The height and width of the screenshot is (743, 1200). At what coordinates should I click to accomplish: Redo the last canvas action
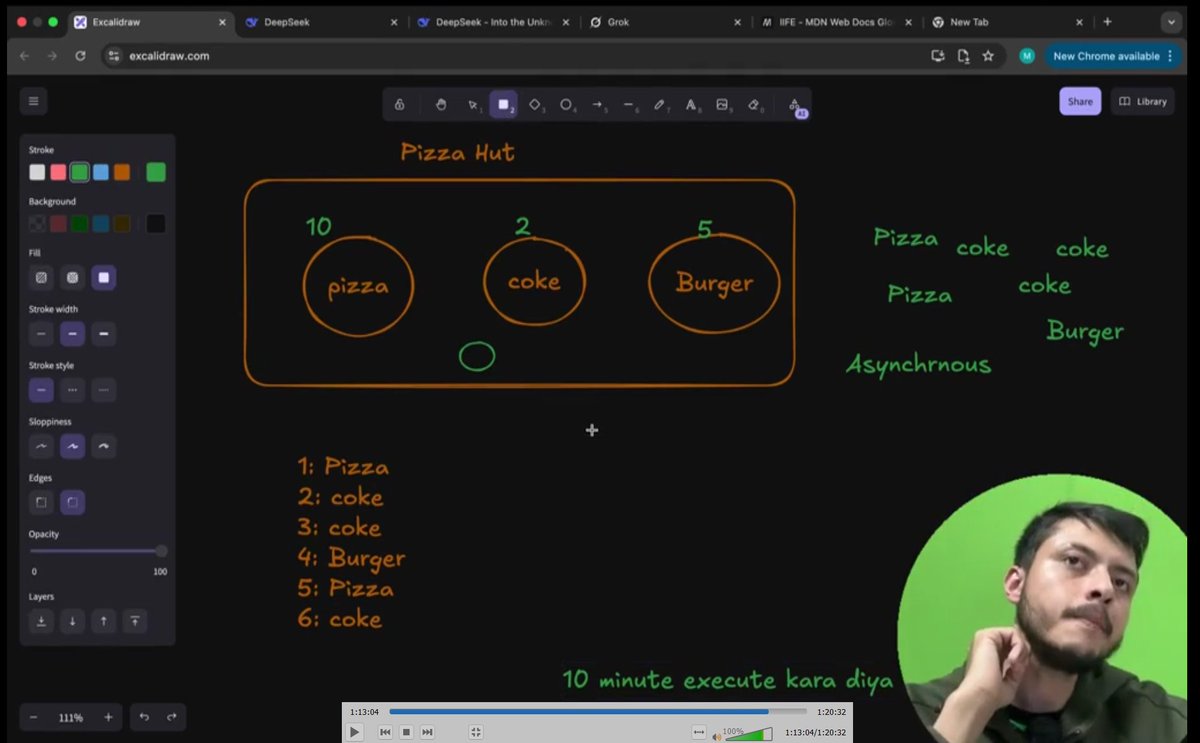pyautogui.click(x=172, y=717)
